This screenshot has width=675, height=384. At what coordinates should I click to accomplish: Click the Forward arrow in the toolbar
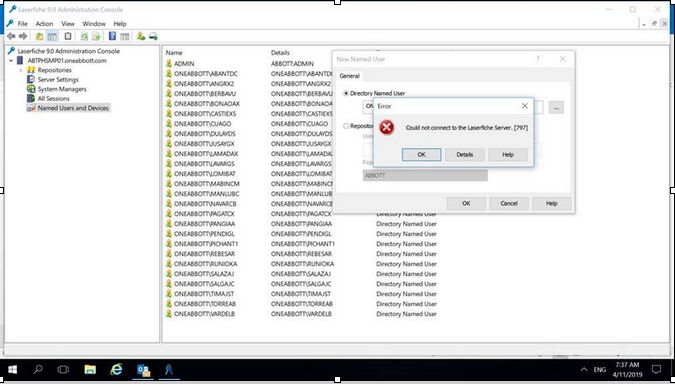[x=23, y=37]
